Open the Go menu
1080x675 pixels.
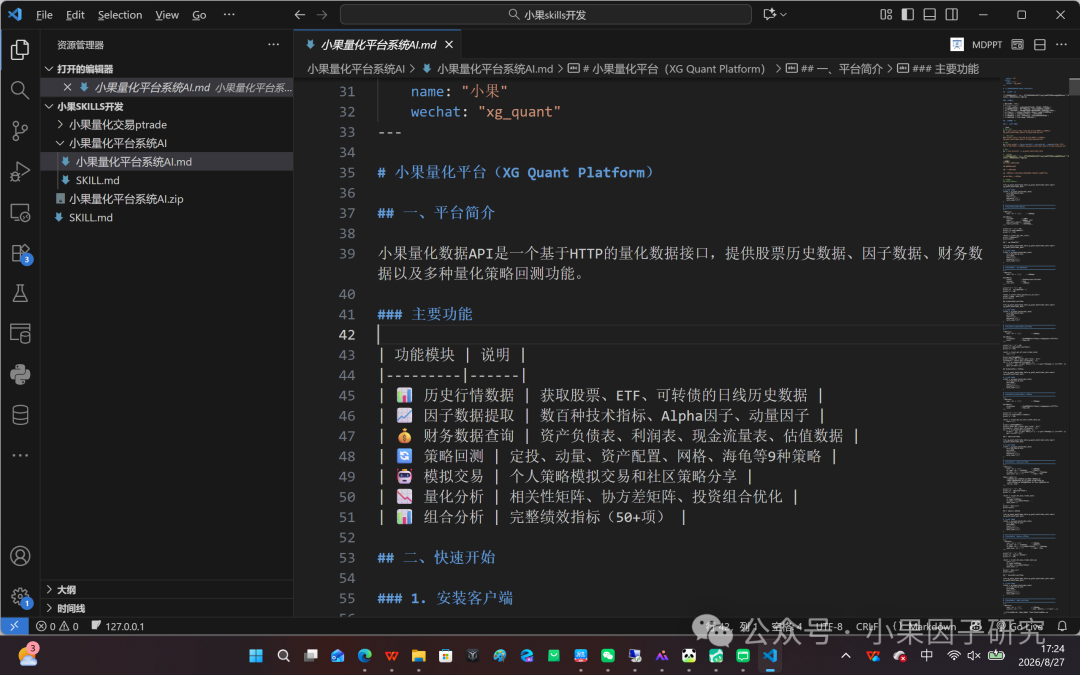(199, 14)
